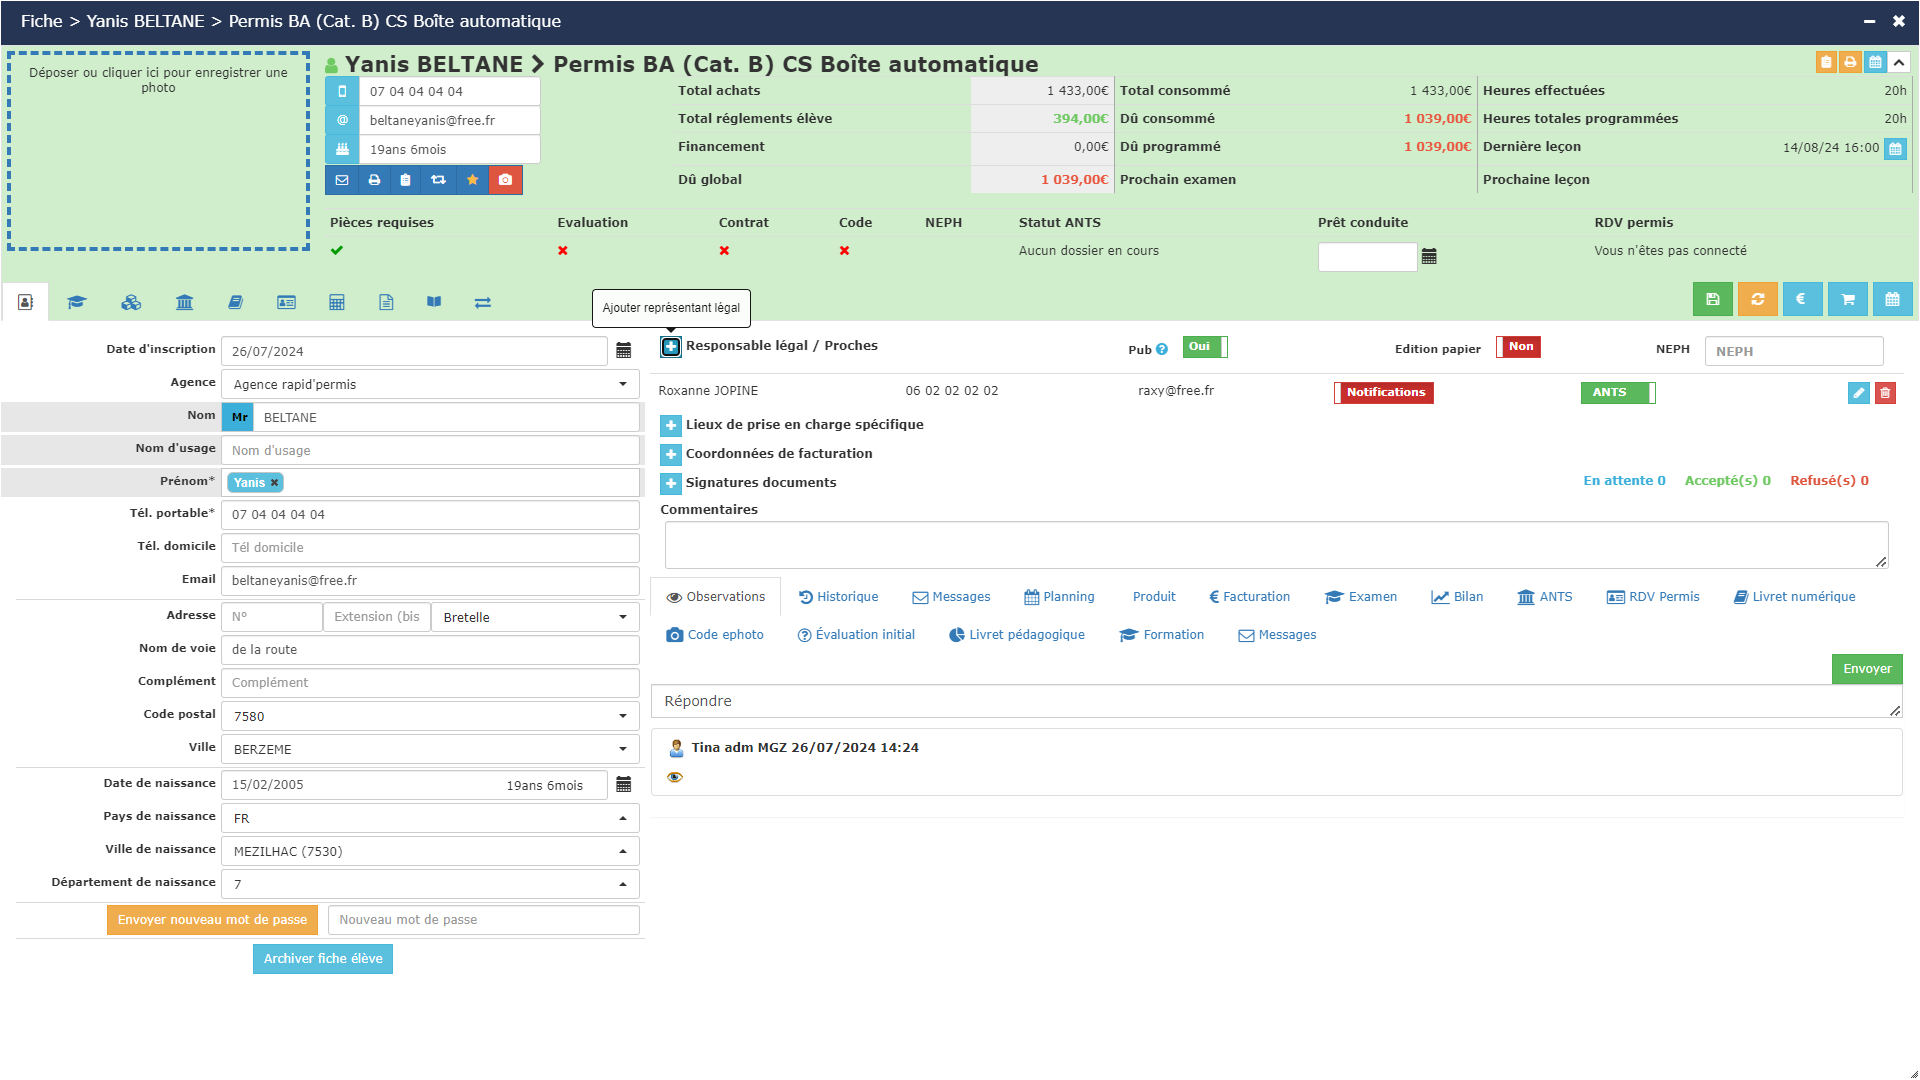Switch to the Historique tab
This screenshot has width=1920, height=1080.
tap(838, 597)
